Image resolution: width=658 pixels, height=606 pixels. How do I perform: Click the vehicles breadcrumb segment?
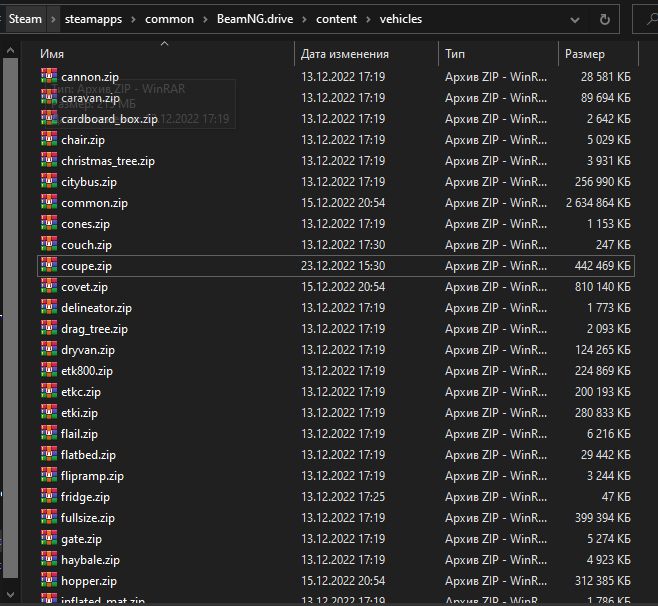[x=401, y=19]
